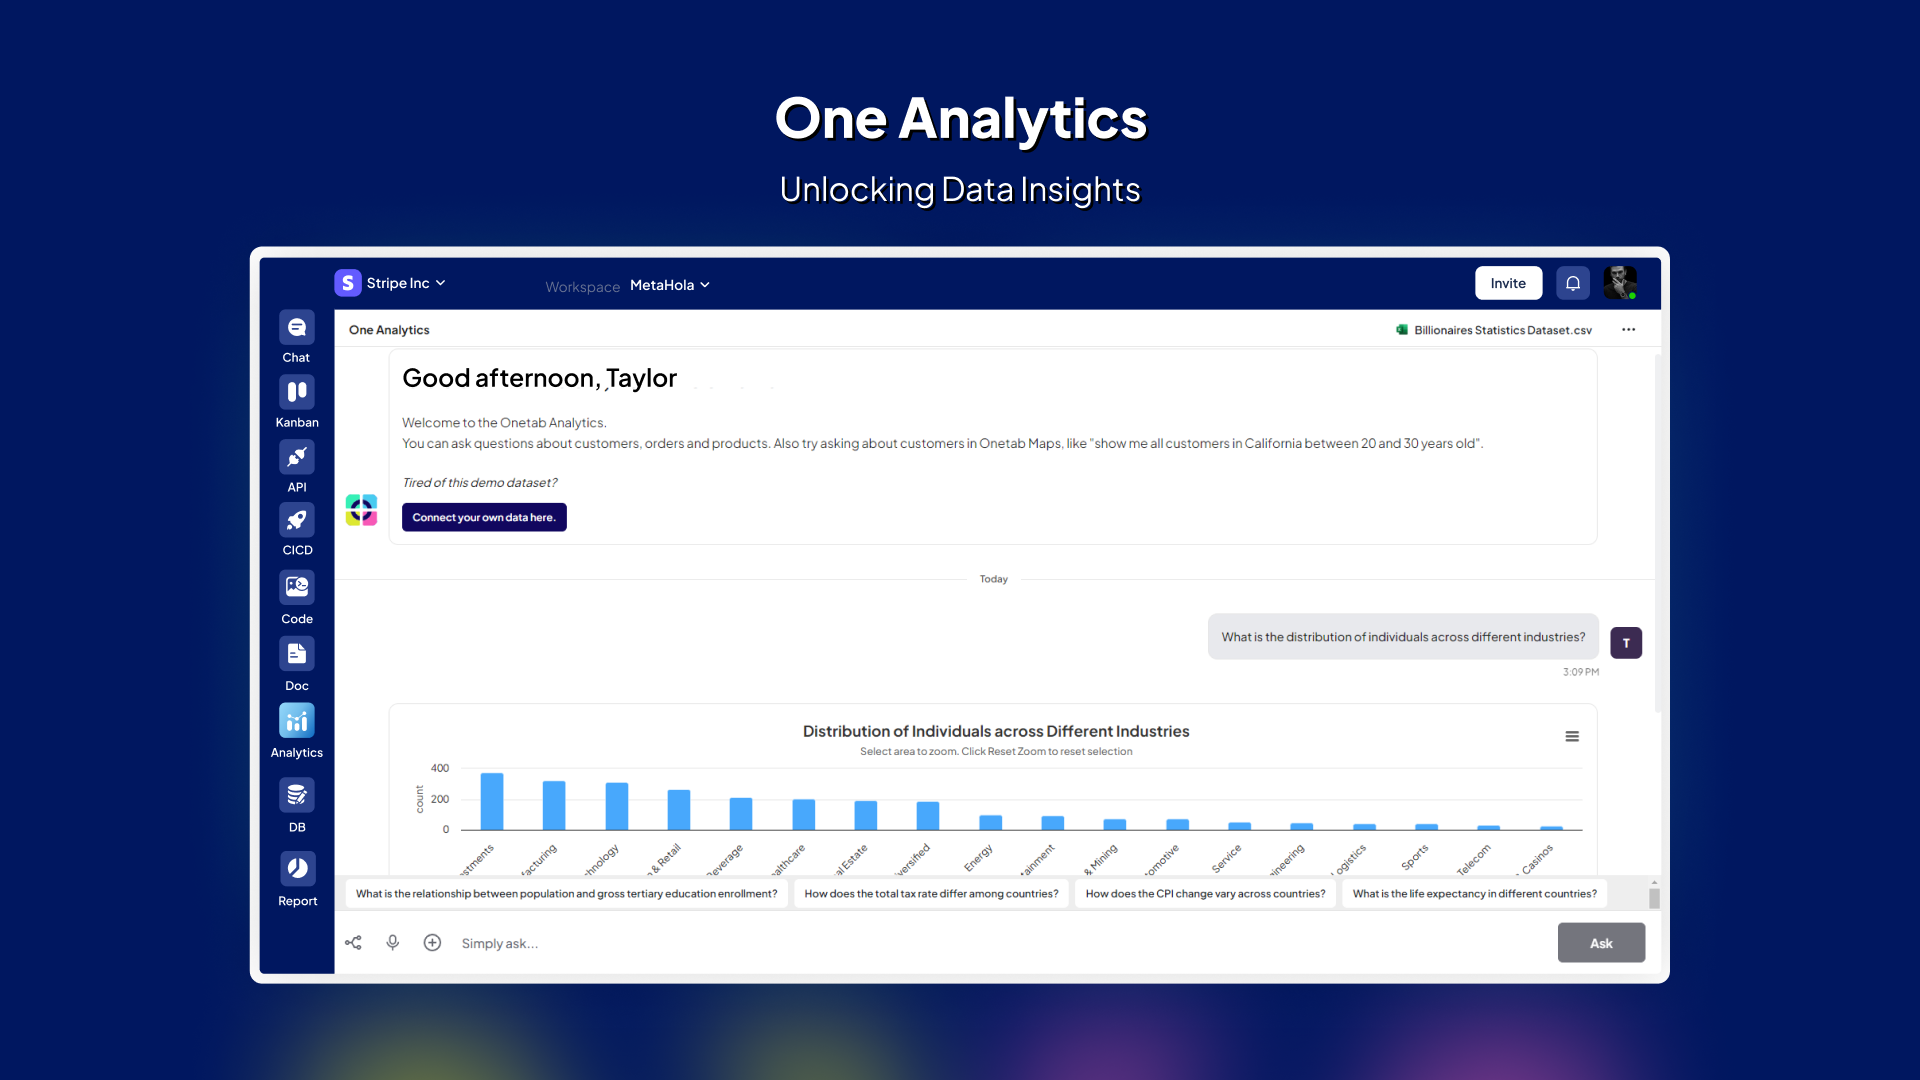
Task: Open the chart hamburger menu
Action: click(x=1572, y=736)
